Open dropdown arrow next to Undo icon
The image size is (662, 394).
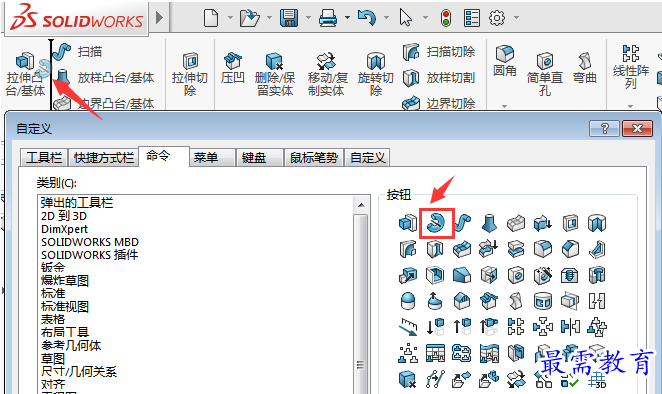coord(386,18)
